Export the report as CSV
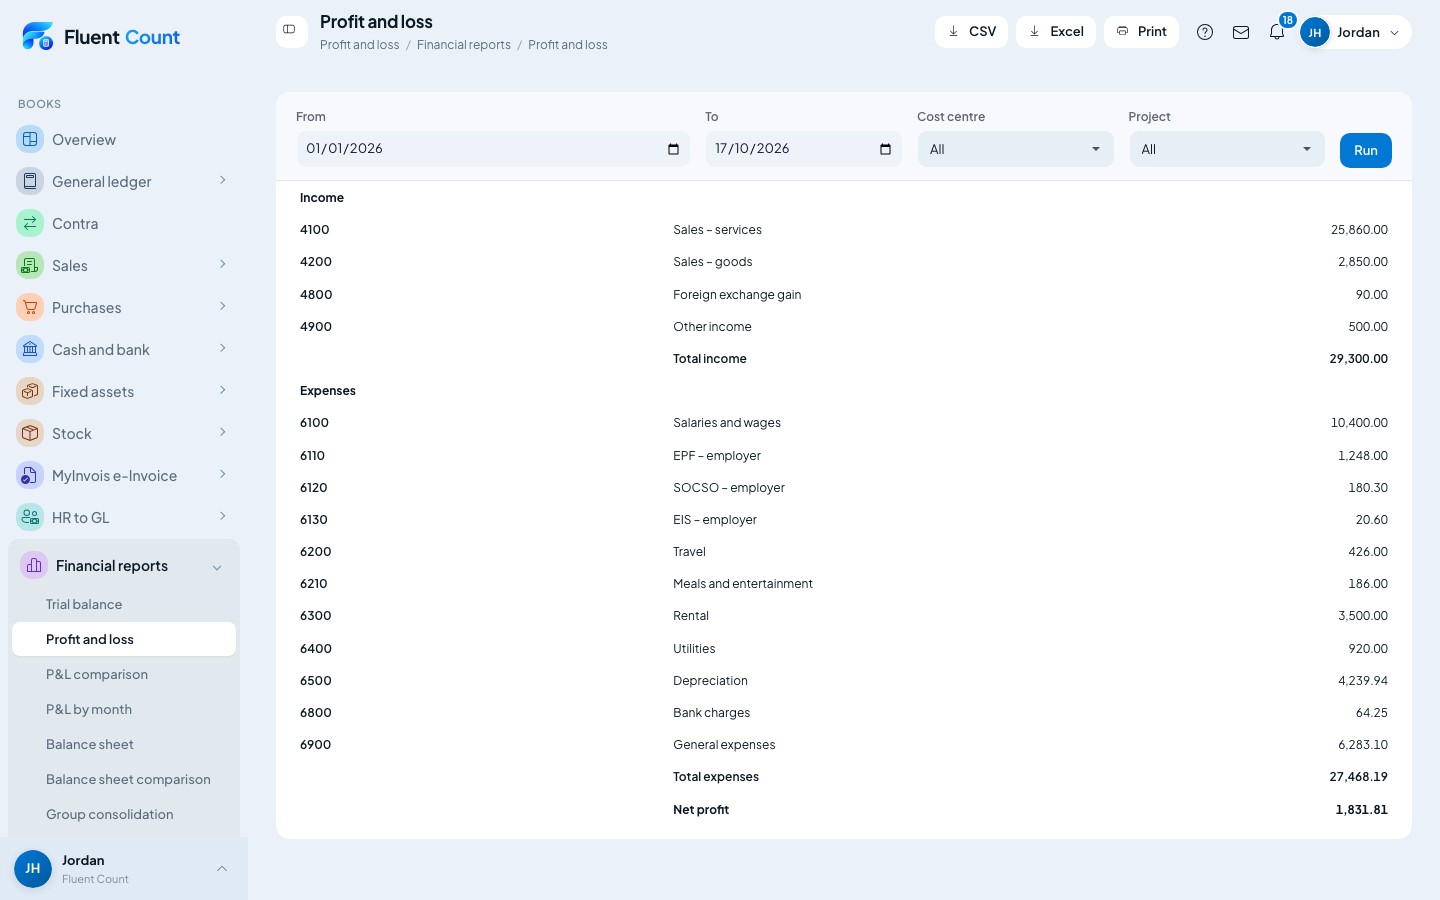 pos(971,31)
